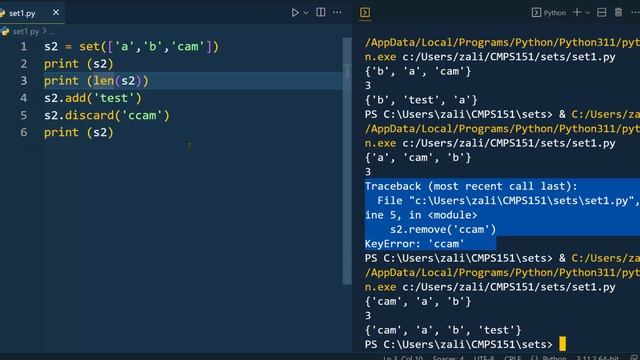The image size is (640, 360).
Task: Open editor More Actions ellipsis menu
Action: tap(337, 12)
